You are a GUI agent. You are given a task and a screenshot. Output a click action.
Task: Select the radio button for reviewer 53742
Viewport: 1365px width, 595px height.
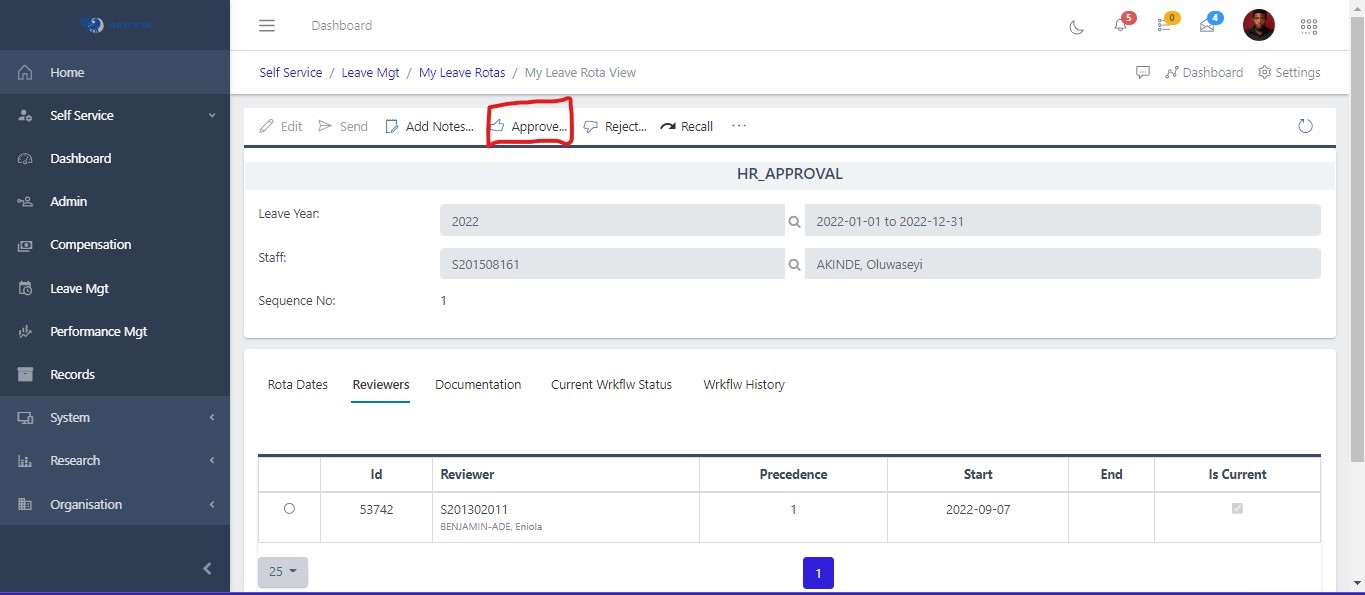(289, 509)
